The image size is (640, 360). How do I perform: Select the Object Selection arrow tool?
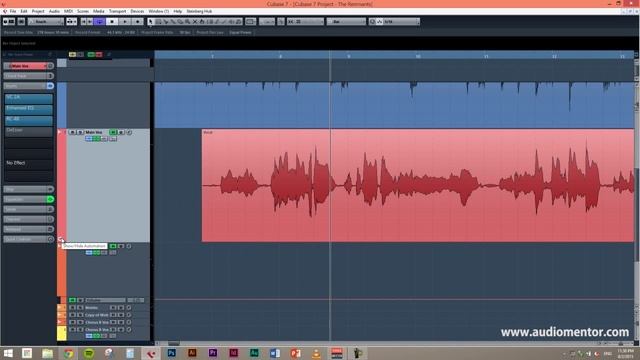(151, 22)
